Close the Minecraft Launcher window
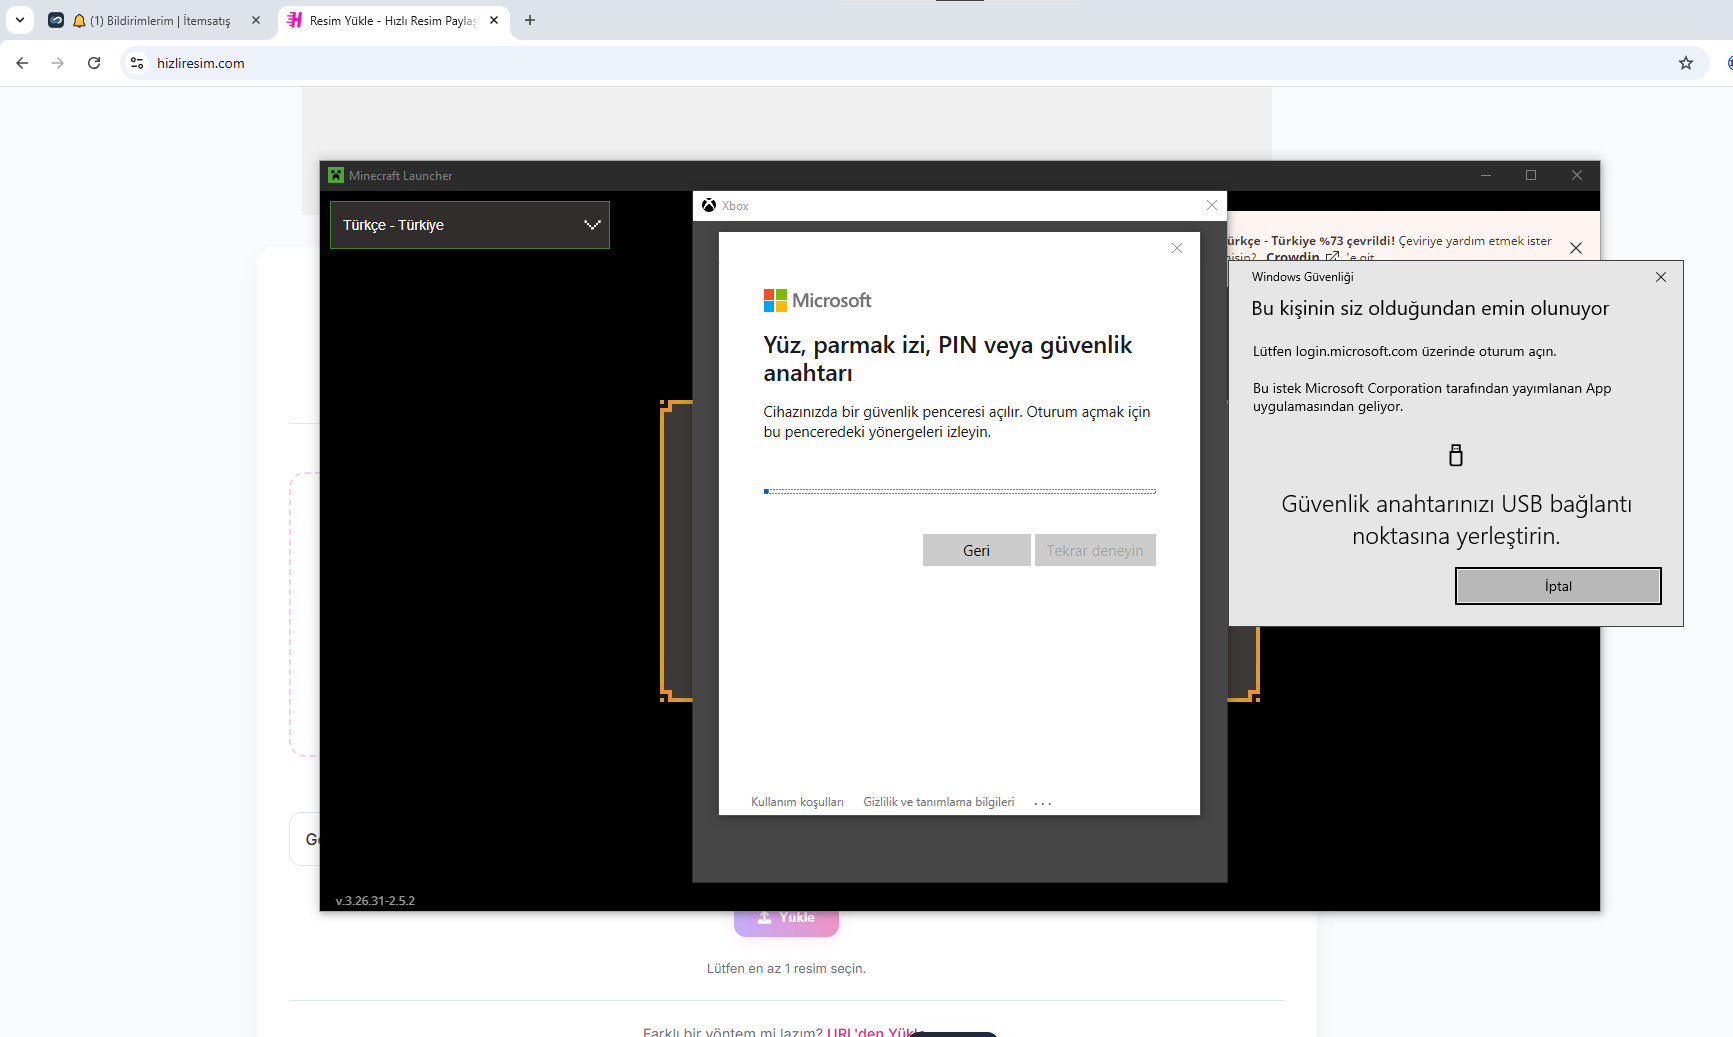 click(1577, 175)
